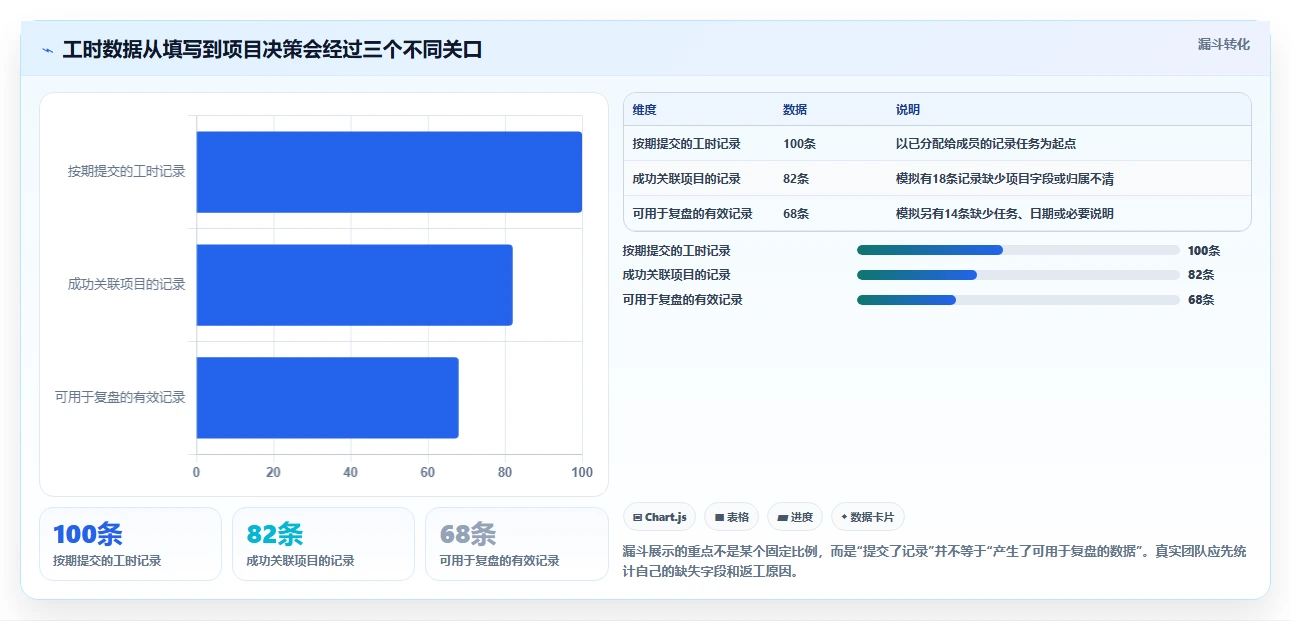Screen dimensions: 1291x621
Task: Click description 模拟另有14条缺少任务、日期或必要说明
Action: click(1005, 214)
